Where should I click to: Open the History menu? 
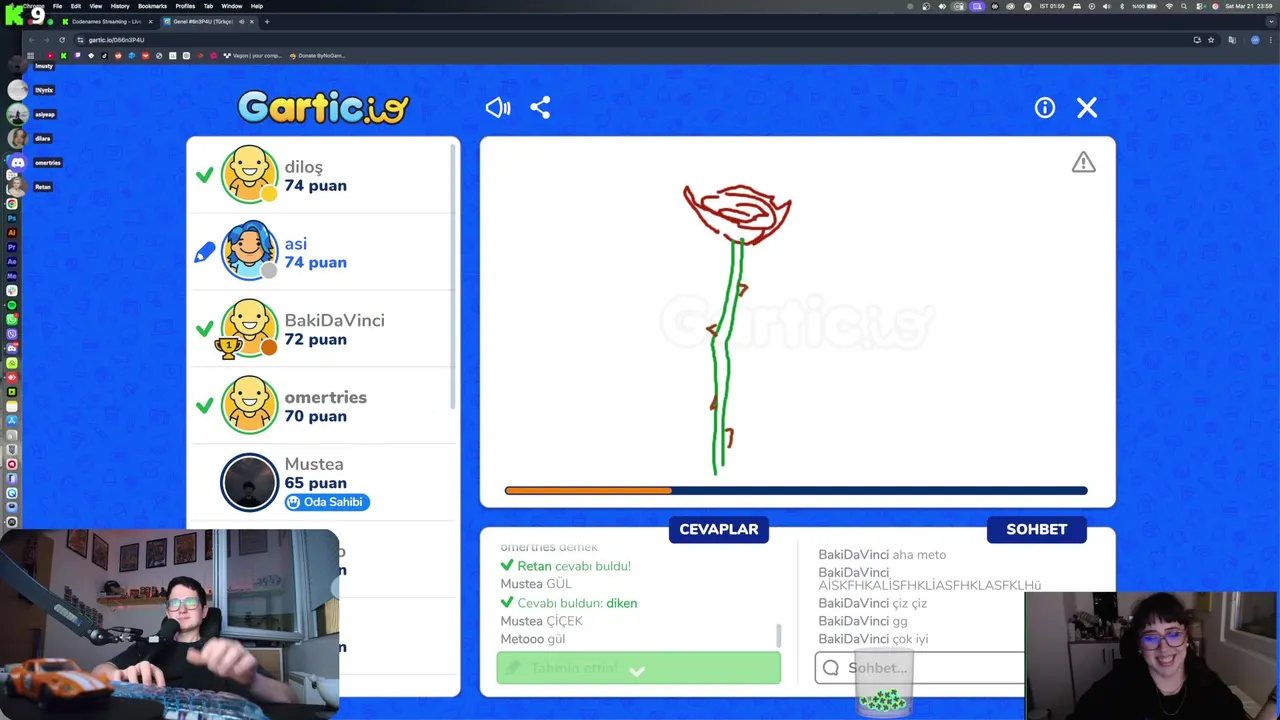click(x=120, y=6)
